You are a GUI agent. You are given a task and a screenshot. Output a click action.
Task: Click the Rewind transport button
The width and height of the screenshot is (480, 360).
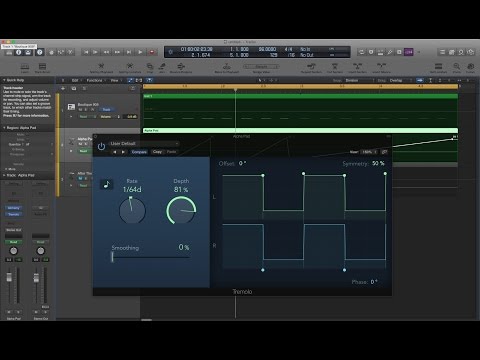[106, 52]
